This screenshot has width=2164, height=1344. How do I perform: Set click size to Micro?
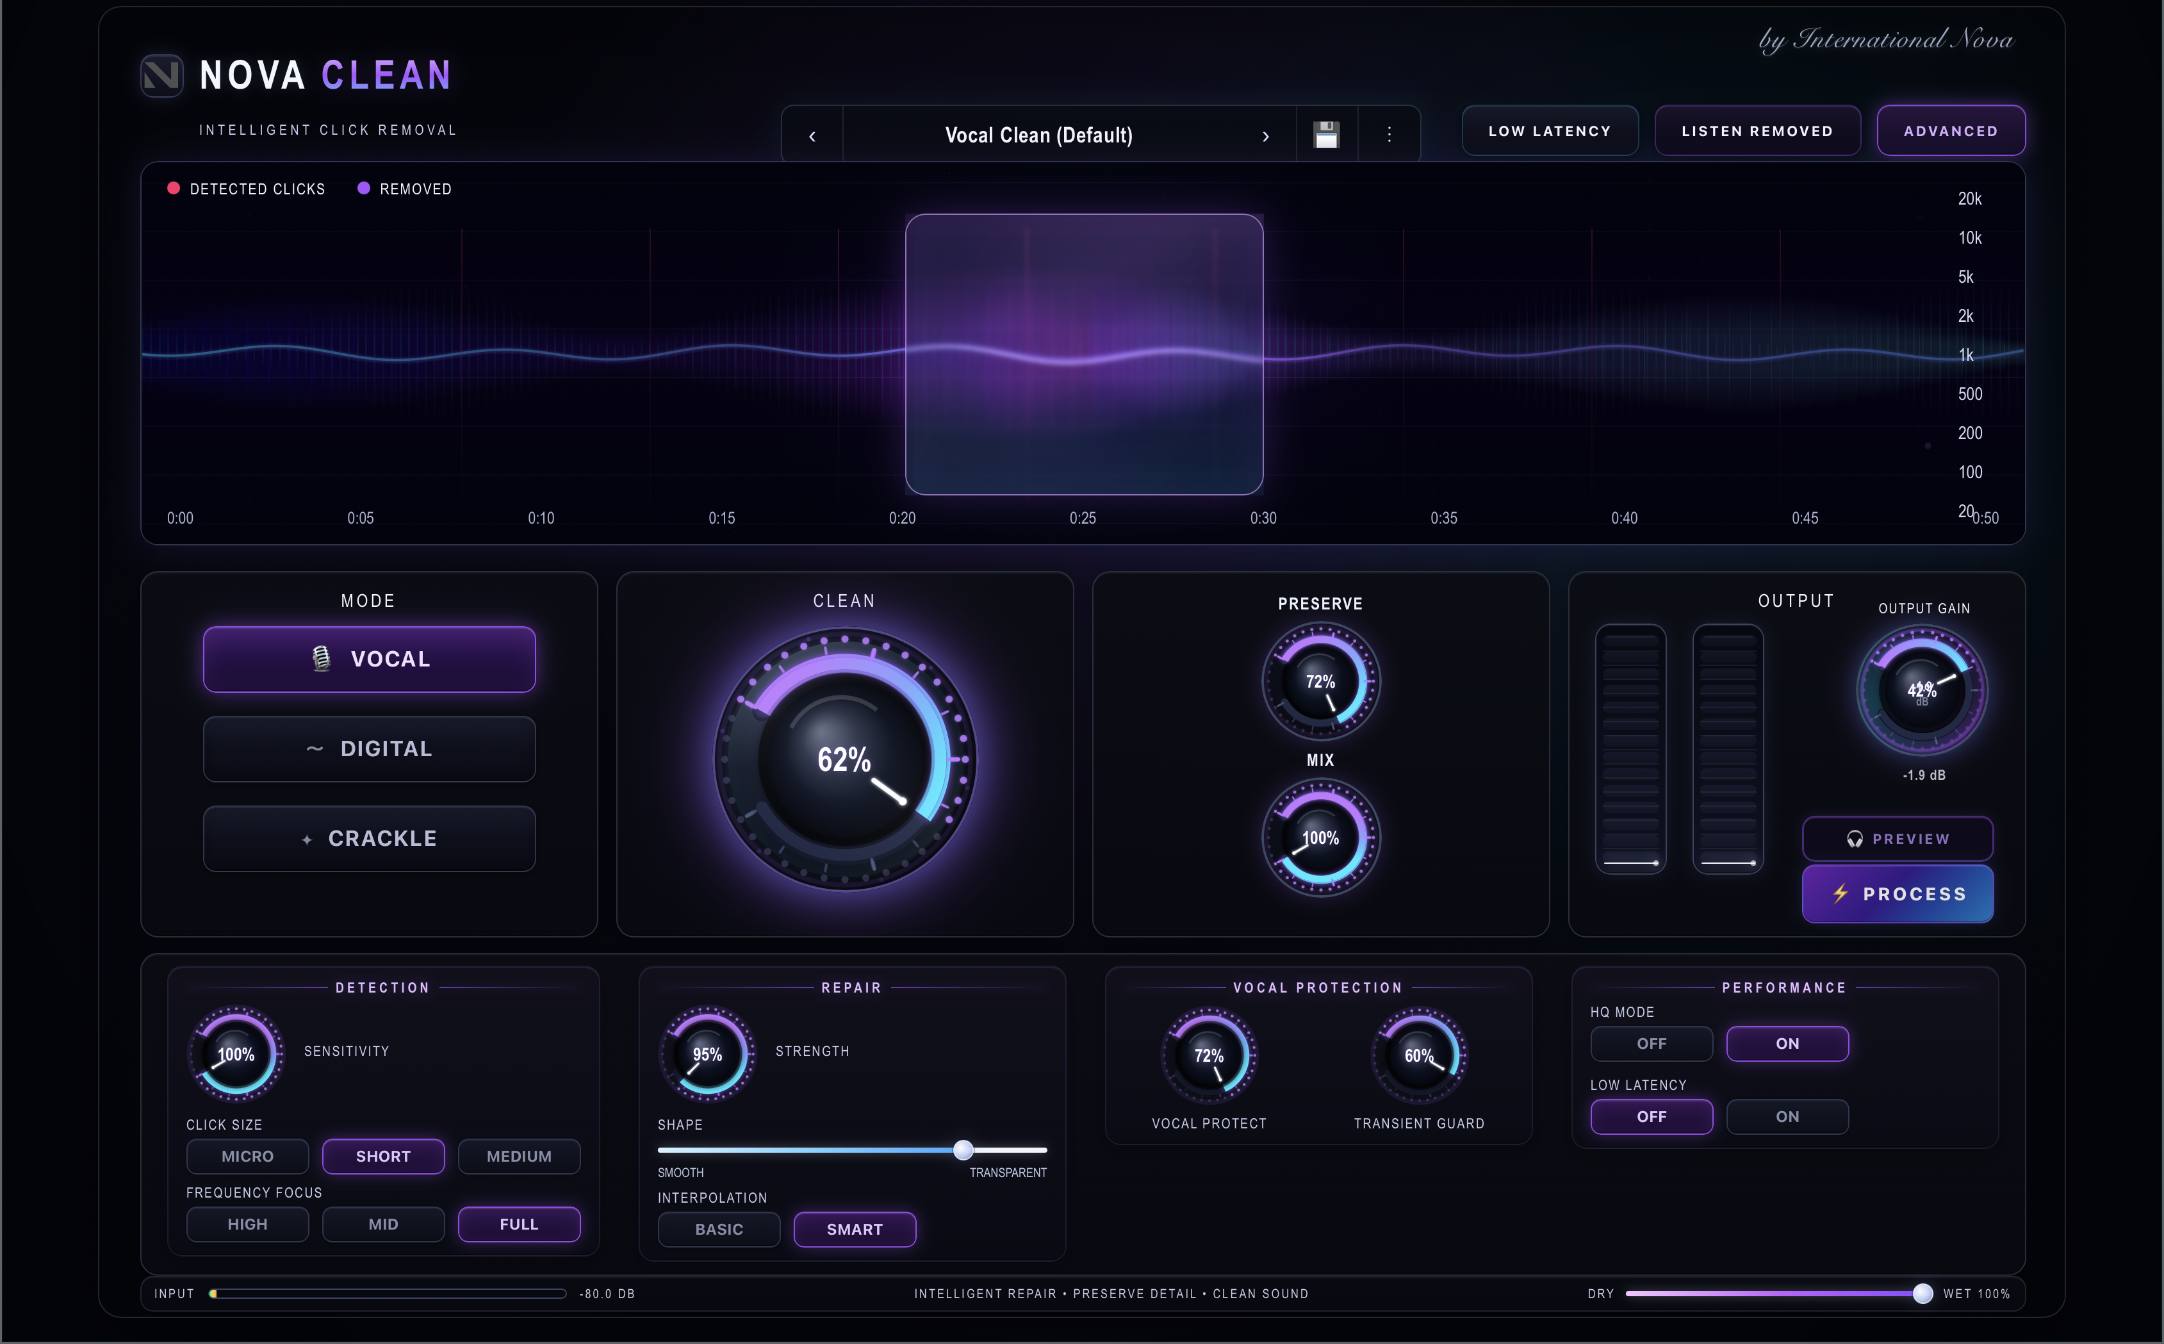click(247, 1157)
